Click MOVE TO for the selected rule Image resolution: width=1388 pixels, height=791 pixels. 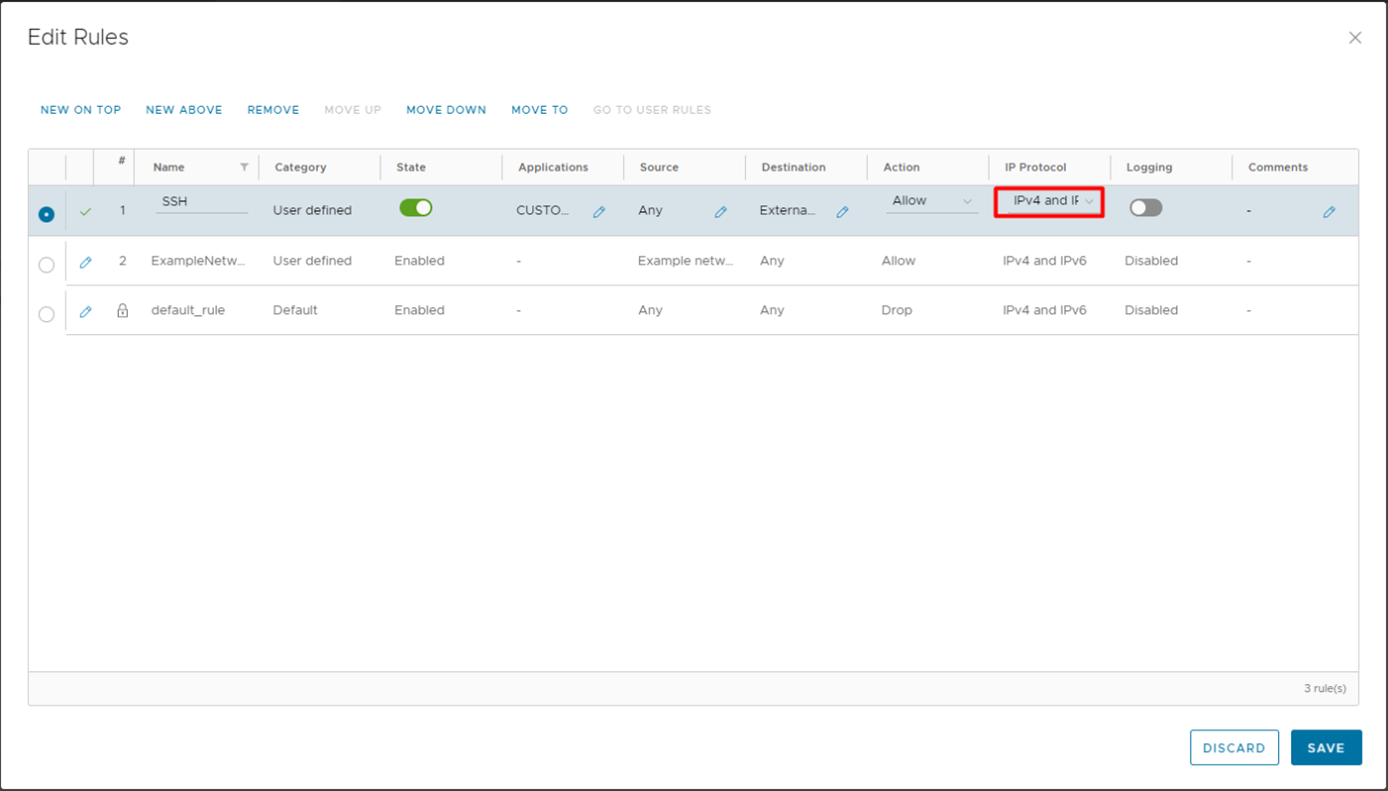539,110
